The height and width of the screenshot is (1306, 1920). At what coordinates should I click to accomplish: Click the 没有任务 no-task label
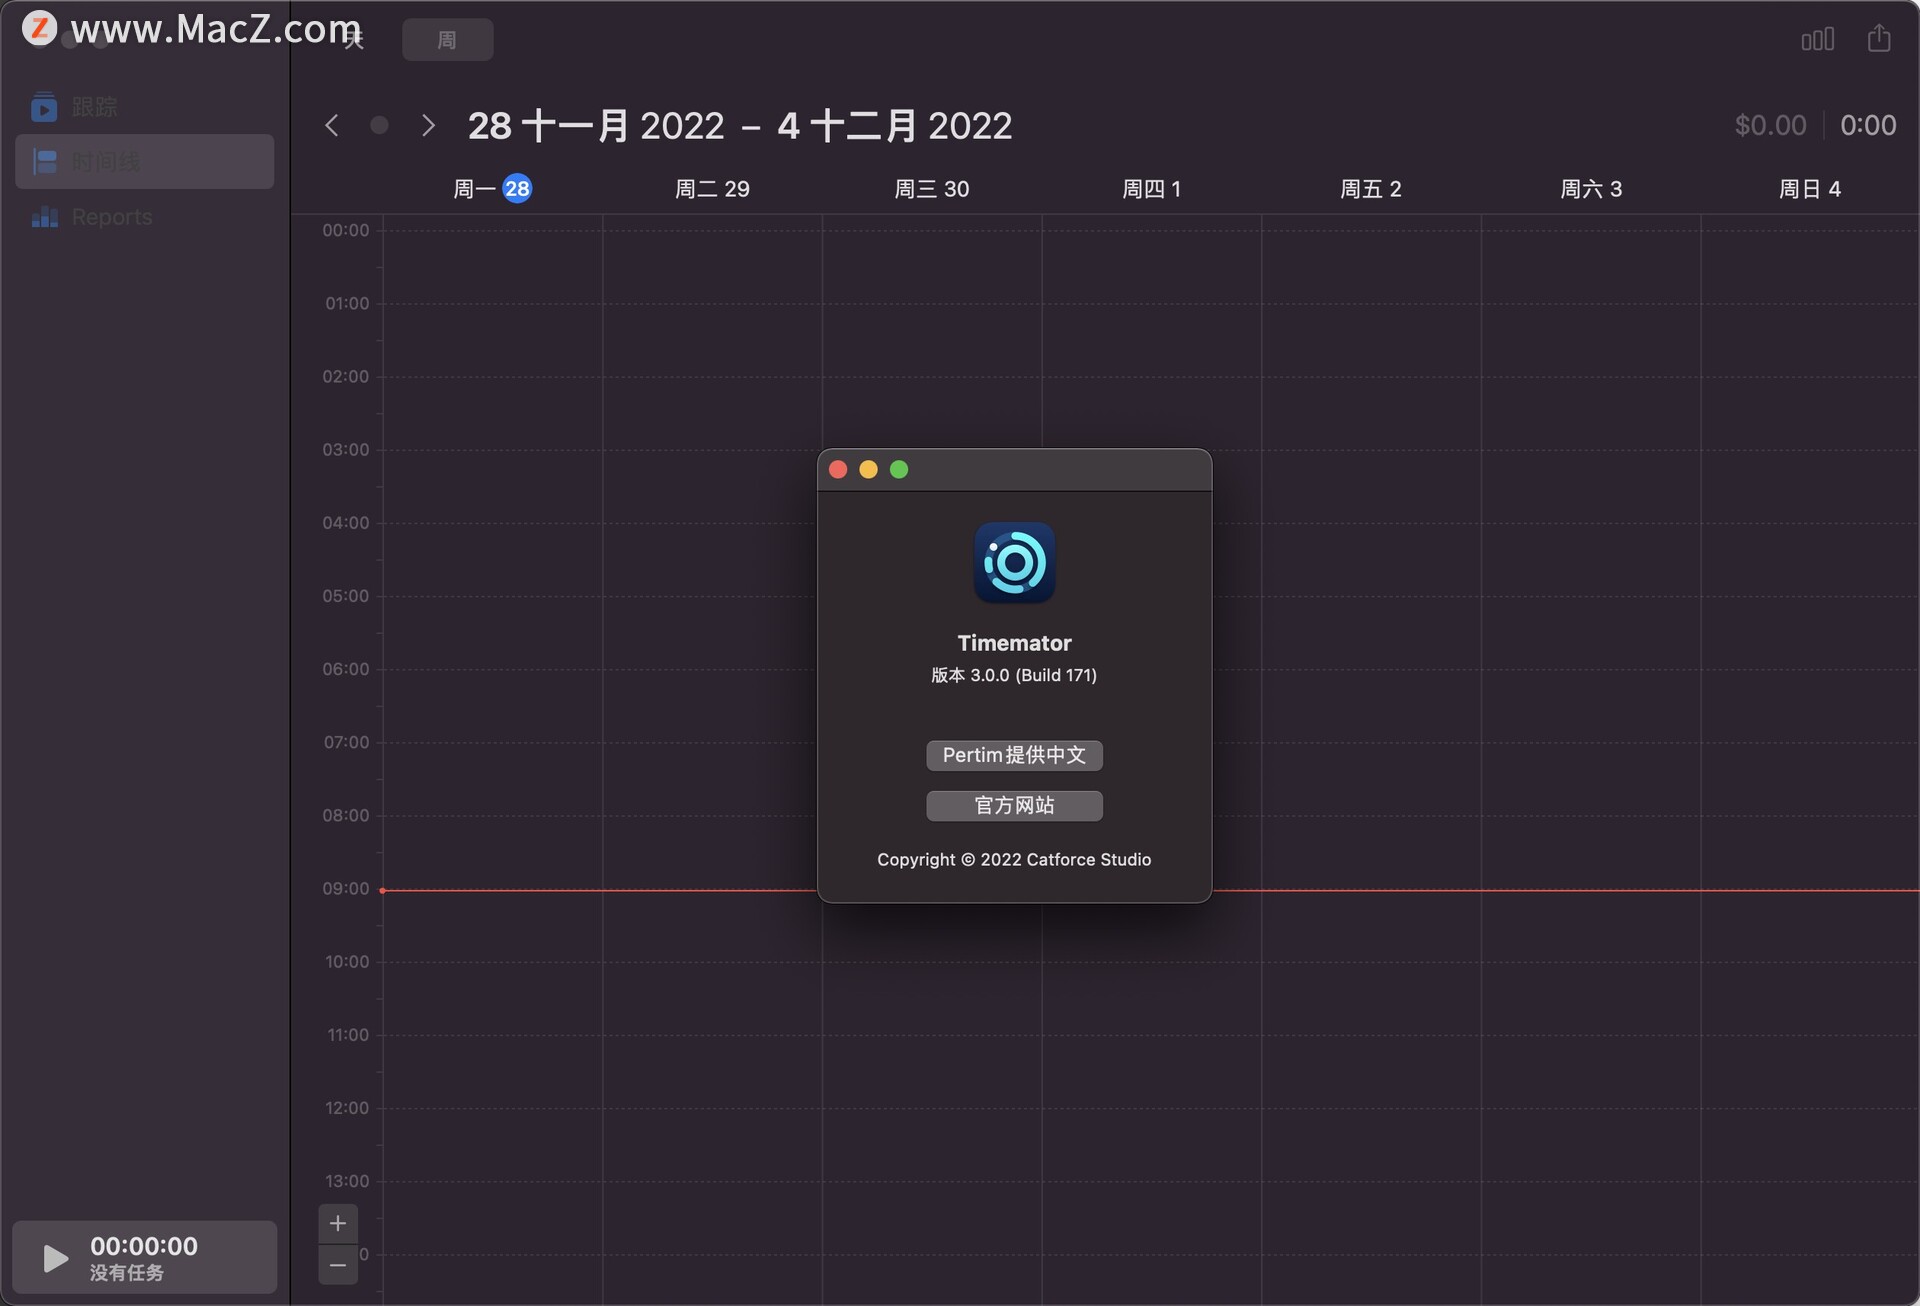point(127,1273)
